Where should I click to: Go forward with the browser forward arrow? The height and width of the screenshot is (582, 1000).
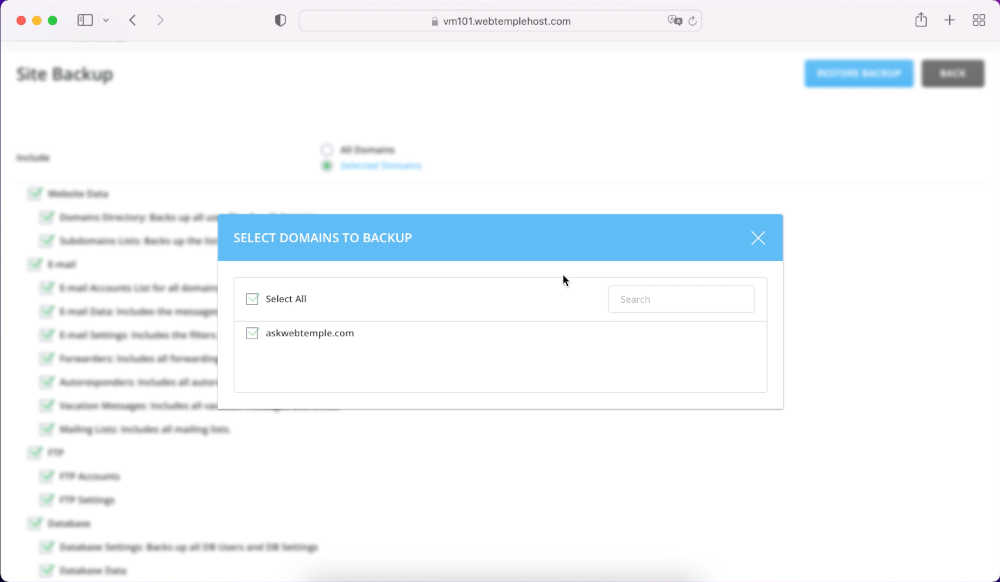160,20
